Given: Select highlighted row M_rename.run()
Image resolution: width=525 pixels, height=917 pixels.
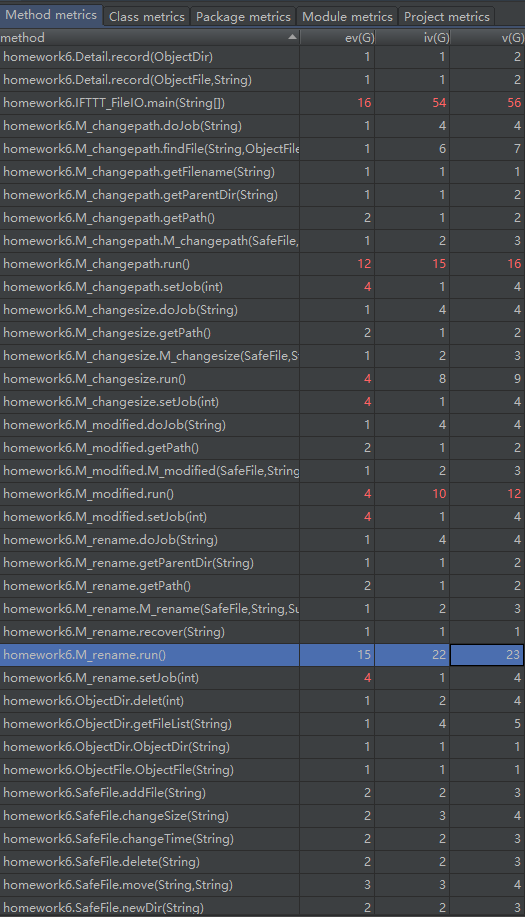Looking at the screenshot, I should 262,655.
